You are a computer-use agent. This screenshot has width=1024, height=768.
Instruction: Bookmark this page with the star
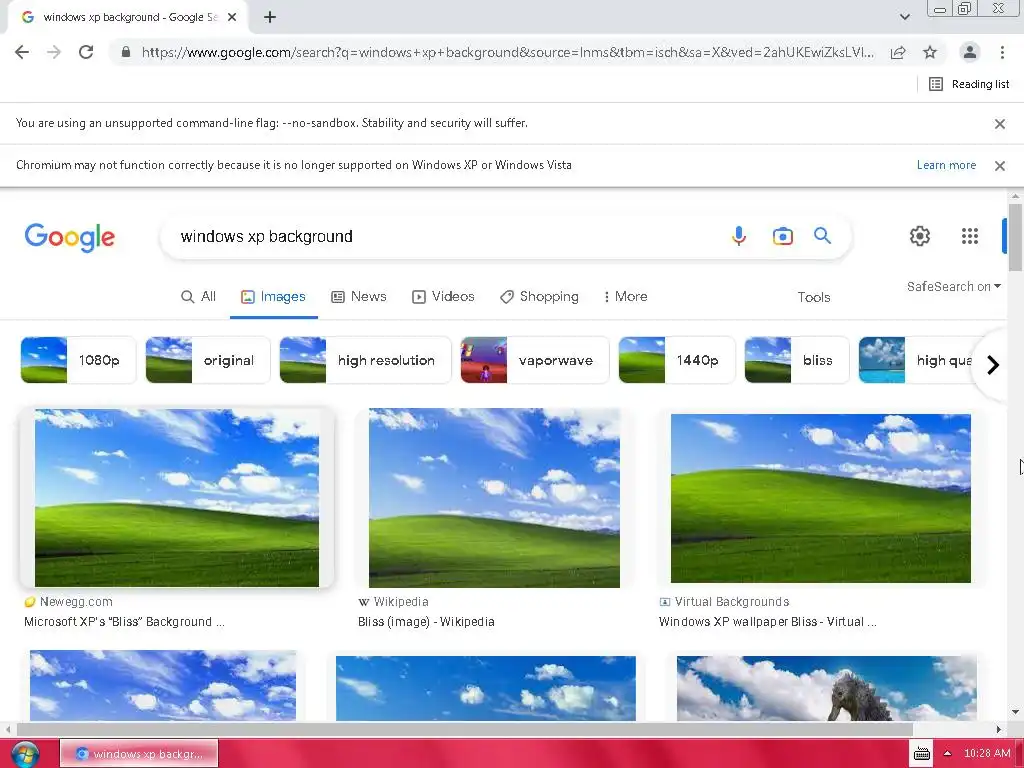[x=930, y=52]
